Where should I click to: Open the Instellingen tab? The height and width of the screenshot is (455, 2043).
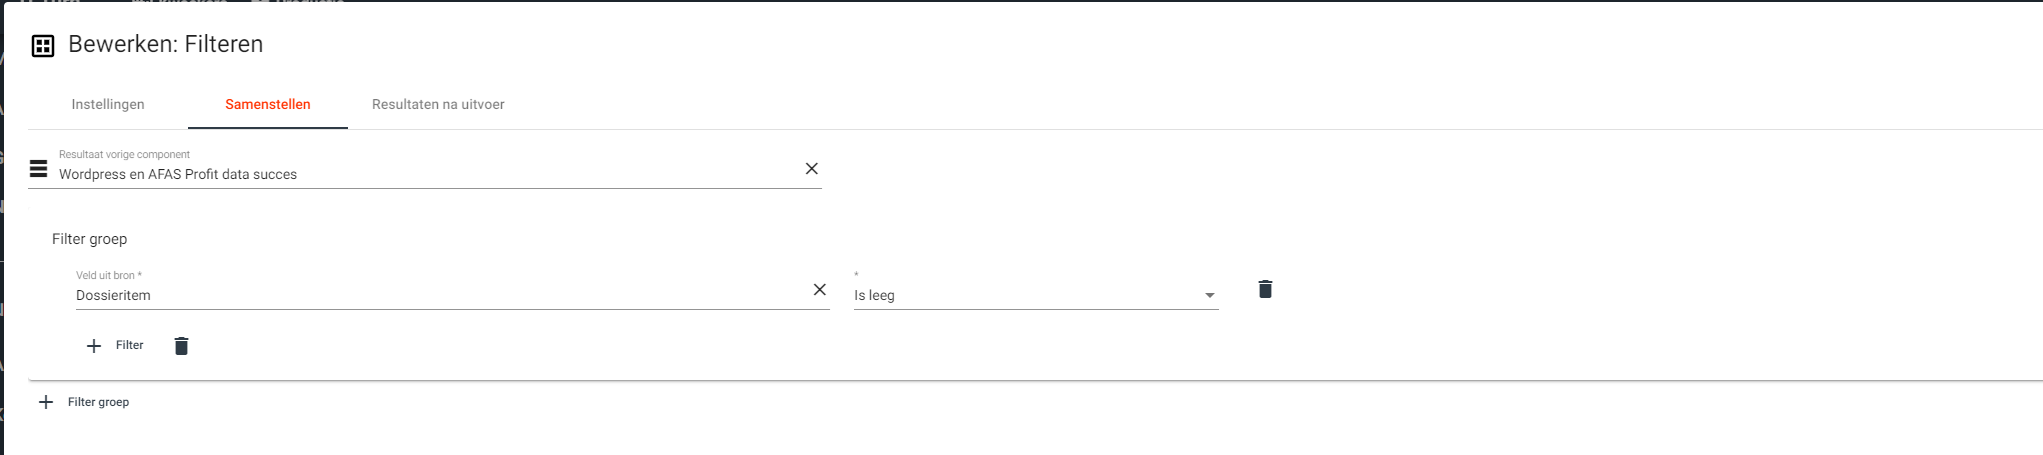[x=108, y=105]
